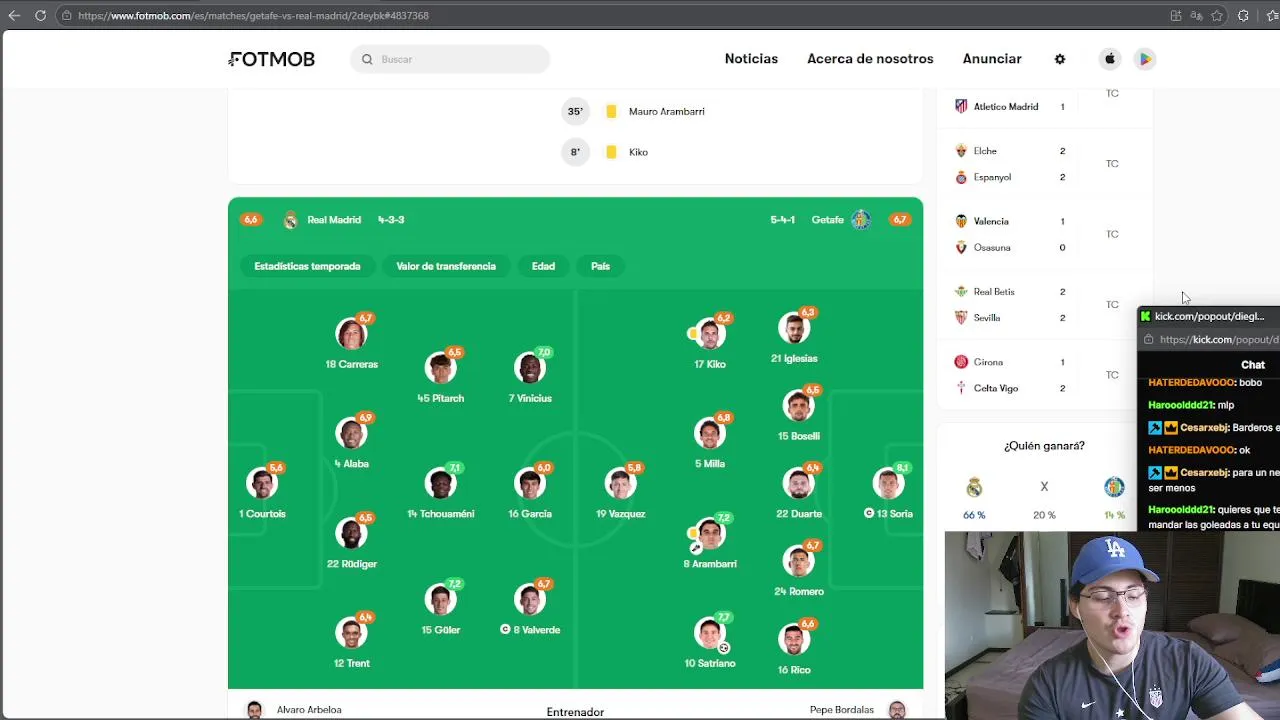The width and height of the screenshot is (1280, 720).
Task: Open player 10 Satriano photo
Action: (x=710, y=633)
